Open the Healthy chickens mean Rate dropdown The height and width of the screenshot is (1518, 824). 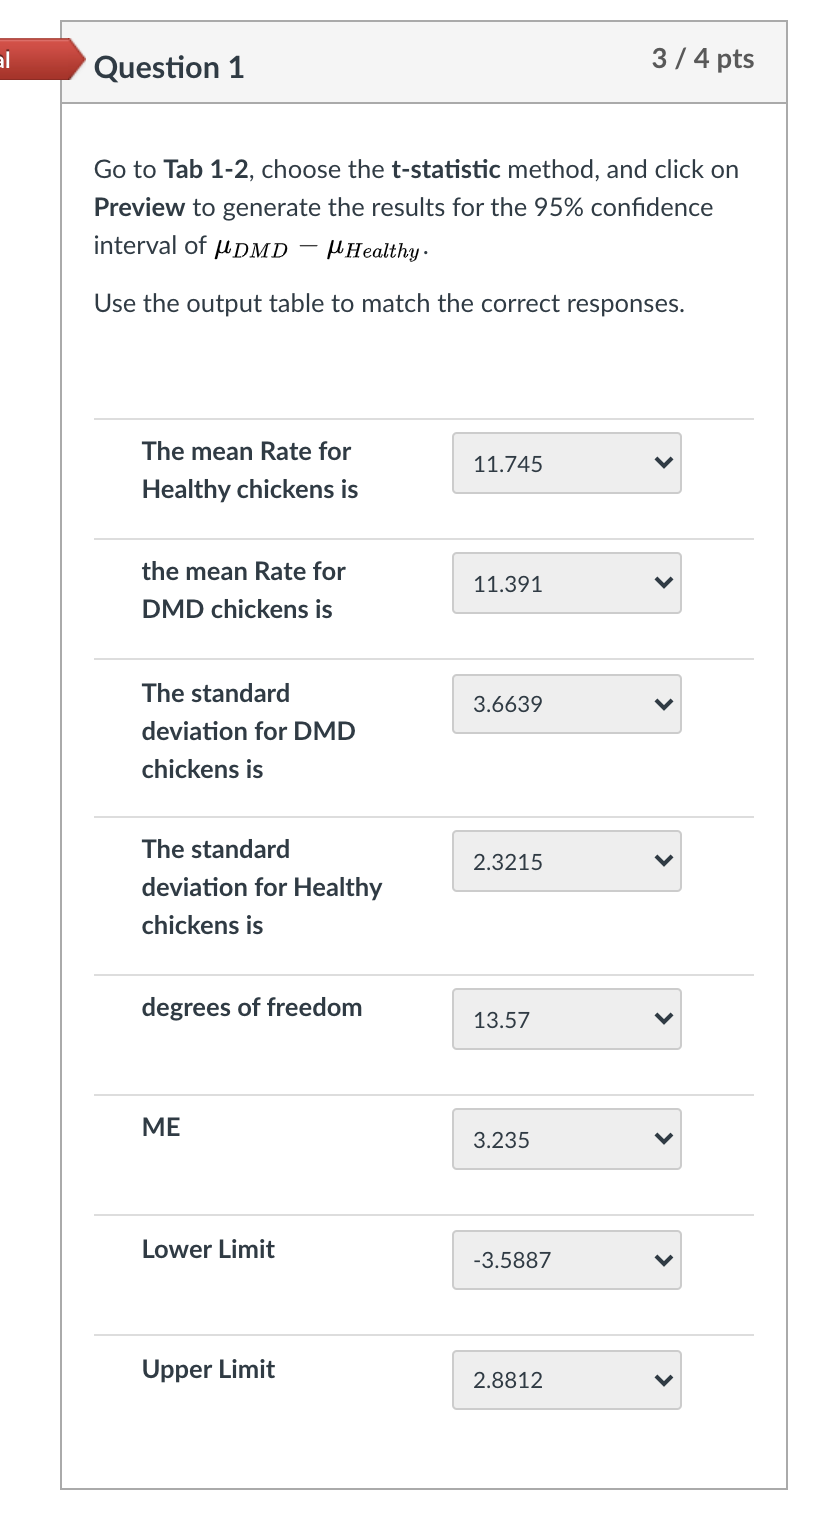click(566, 463)
